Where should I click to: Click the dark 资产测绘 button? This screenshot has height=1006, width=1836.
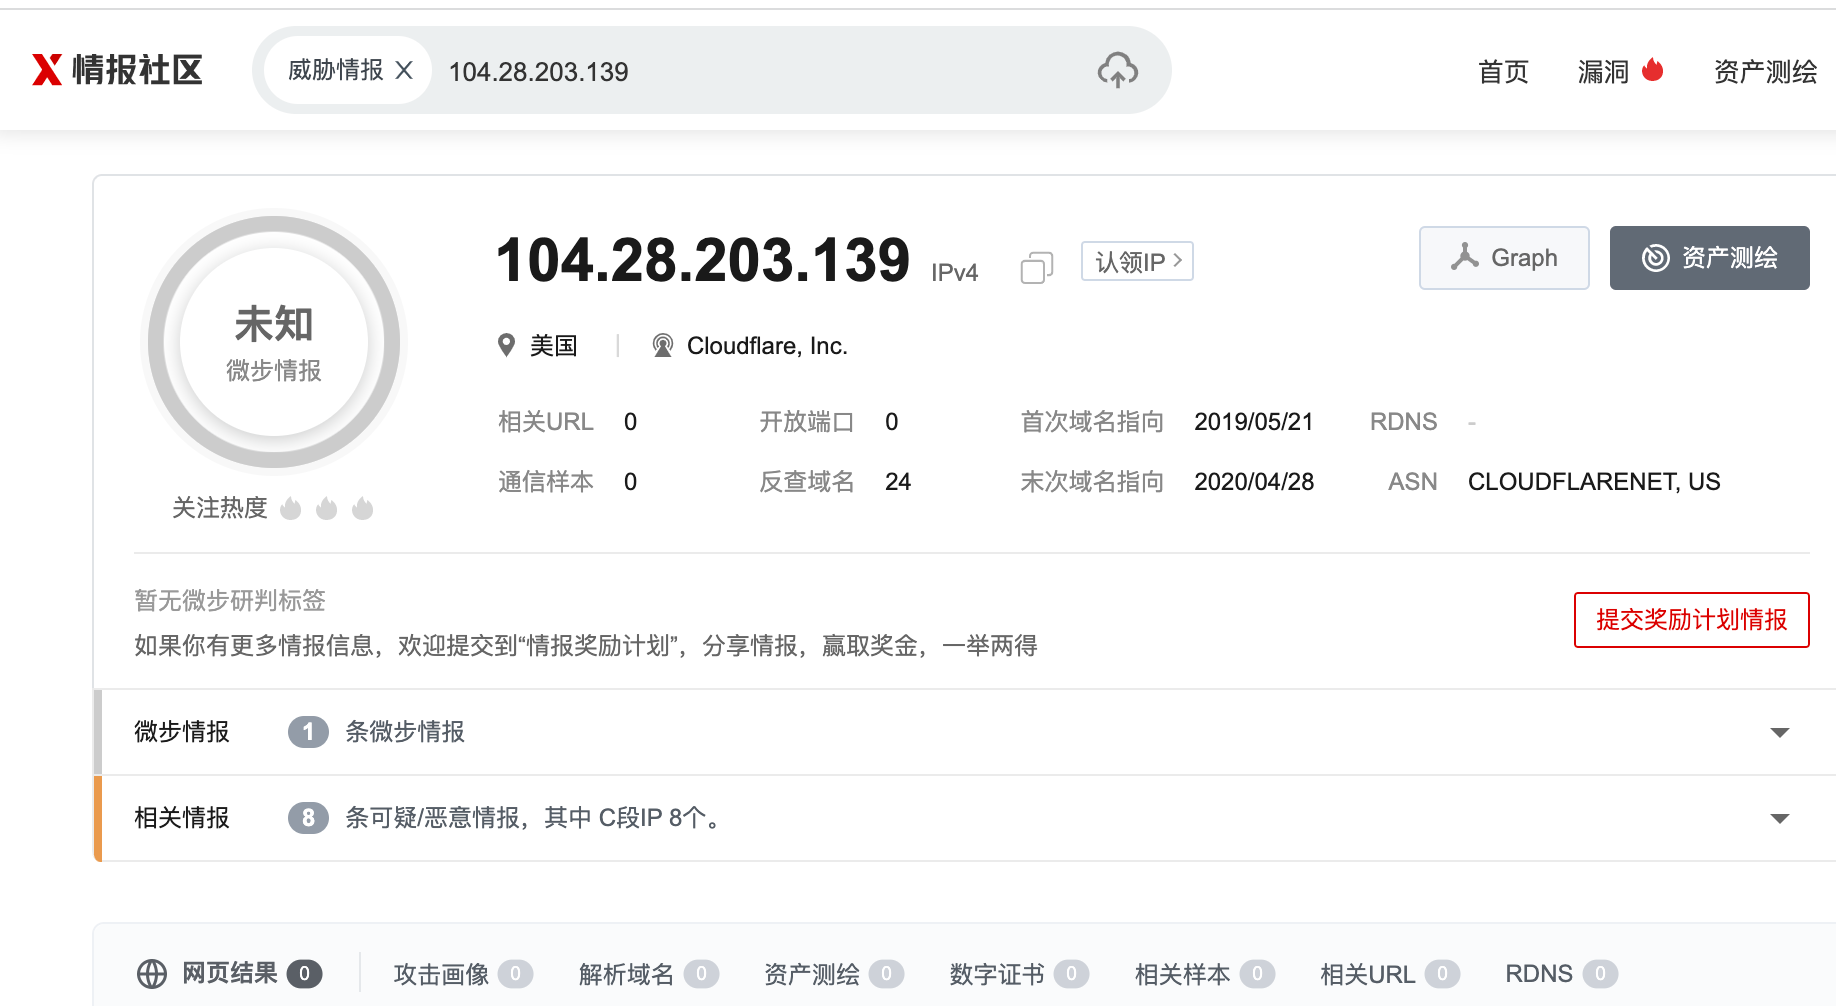(x=1709, y=258)
